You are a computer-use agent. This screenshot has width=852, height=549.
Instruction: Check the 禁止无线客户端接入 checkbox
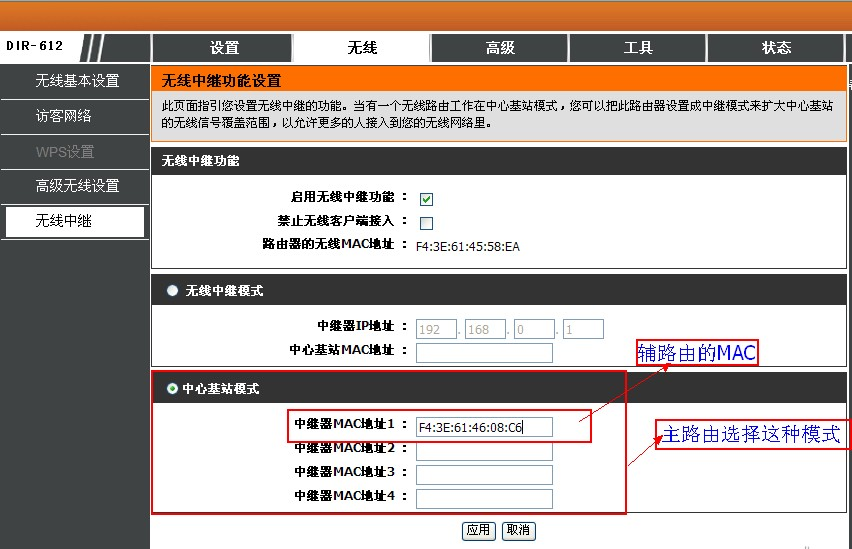(427, 222)
